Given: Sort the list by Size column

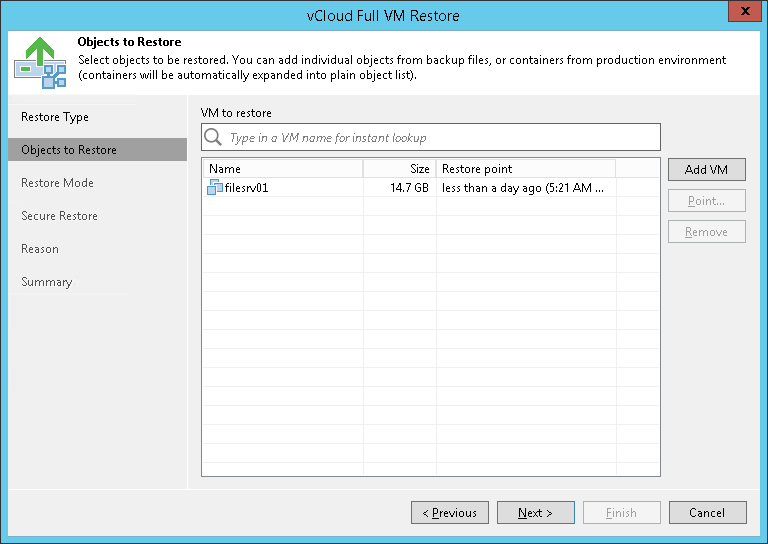Looking at the screenshot, I should tap(400, 169).
